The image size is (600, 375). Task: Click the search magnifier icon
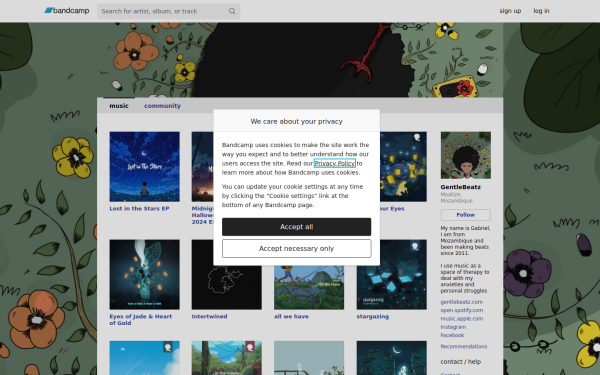(232, 11)
